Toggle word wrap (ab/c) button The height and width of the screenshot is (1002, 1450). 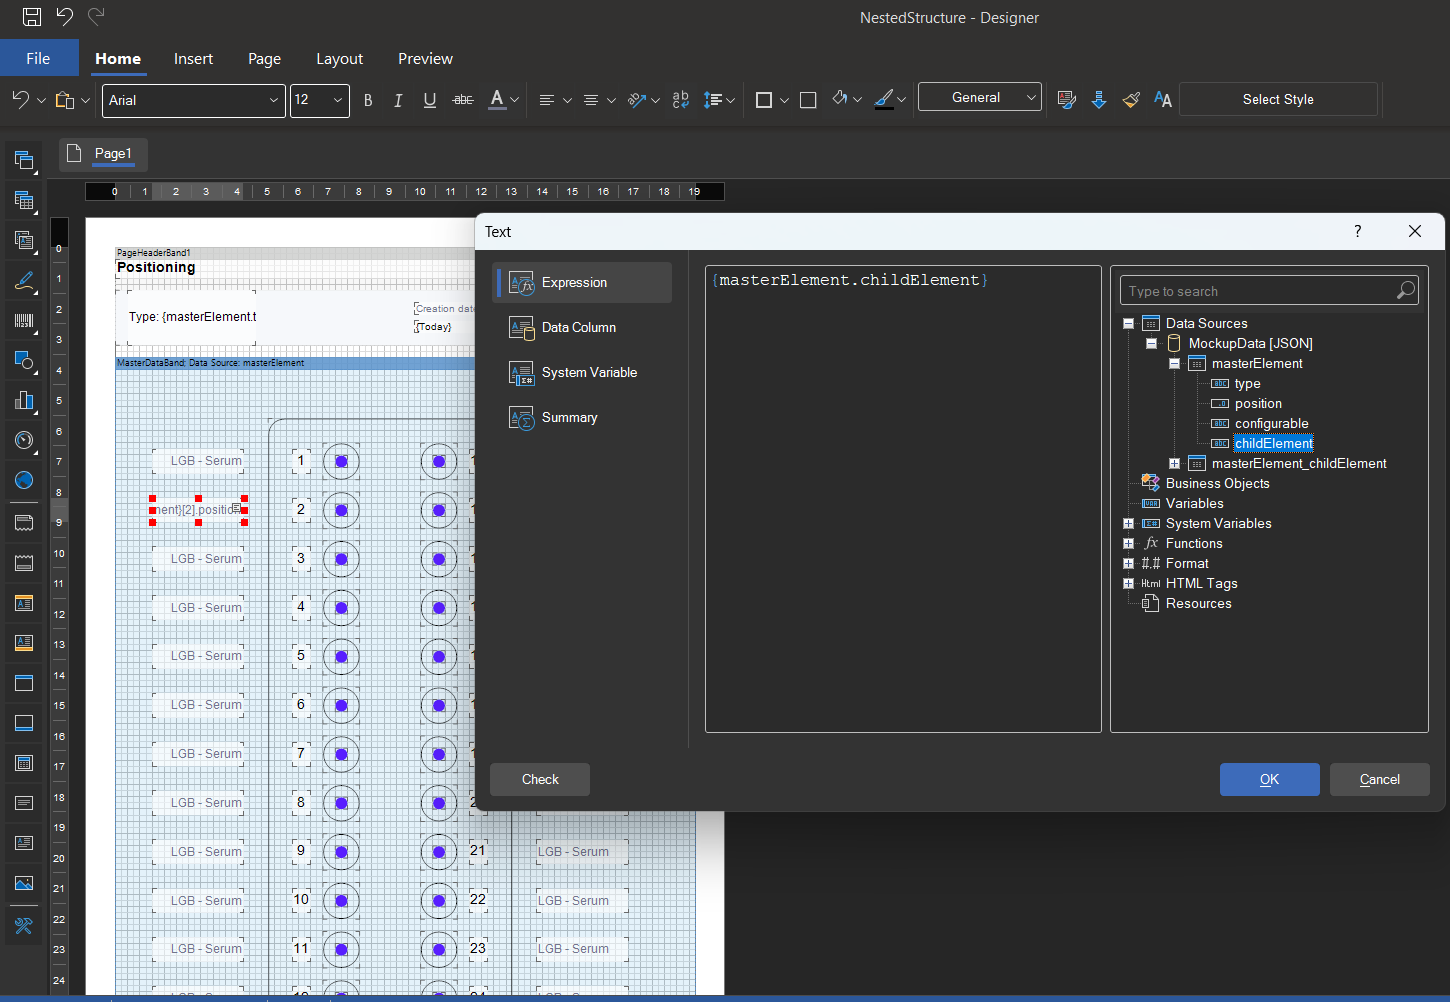tap(681, 100)
